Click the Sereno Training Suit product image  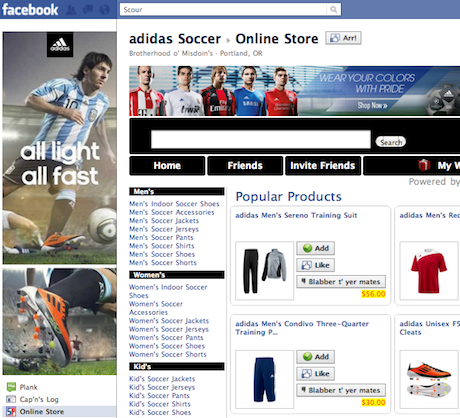coord(265,271)
